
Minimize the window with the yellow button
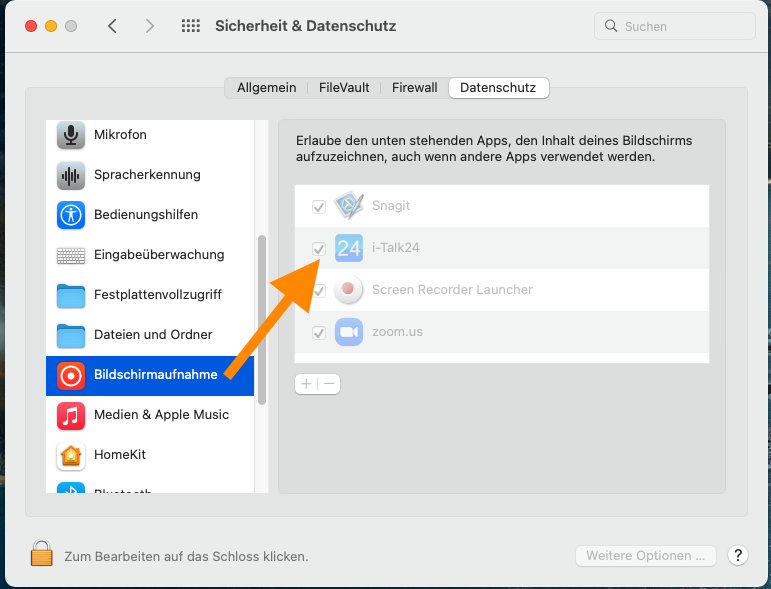(x=51, y=26)
